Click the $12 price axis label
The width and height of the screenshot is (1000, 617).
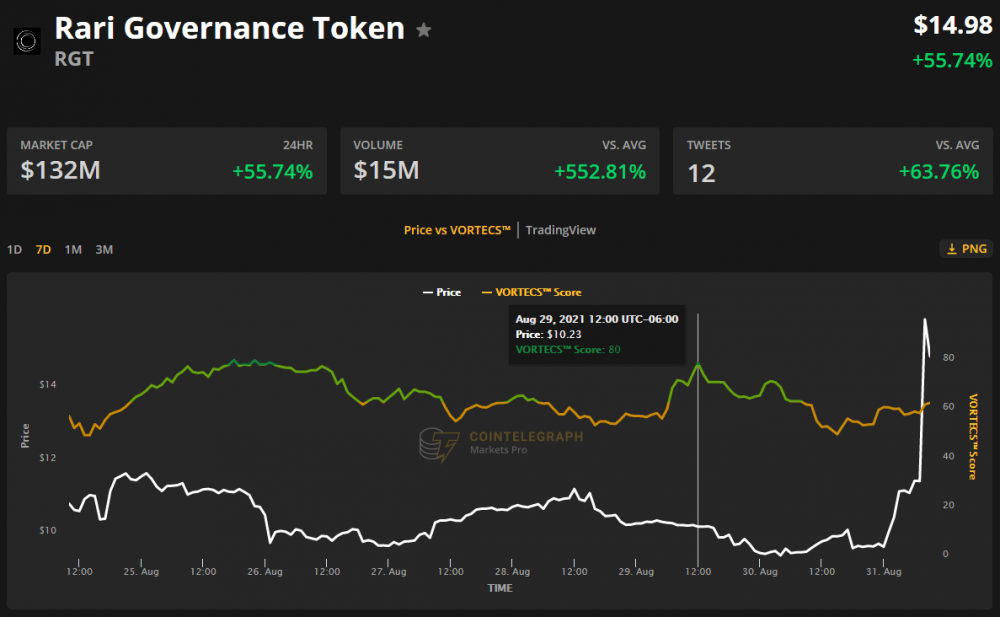[x=48, y=457]
